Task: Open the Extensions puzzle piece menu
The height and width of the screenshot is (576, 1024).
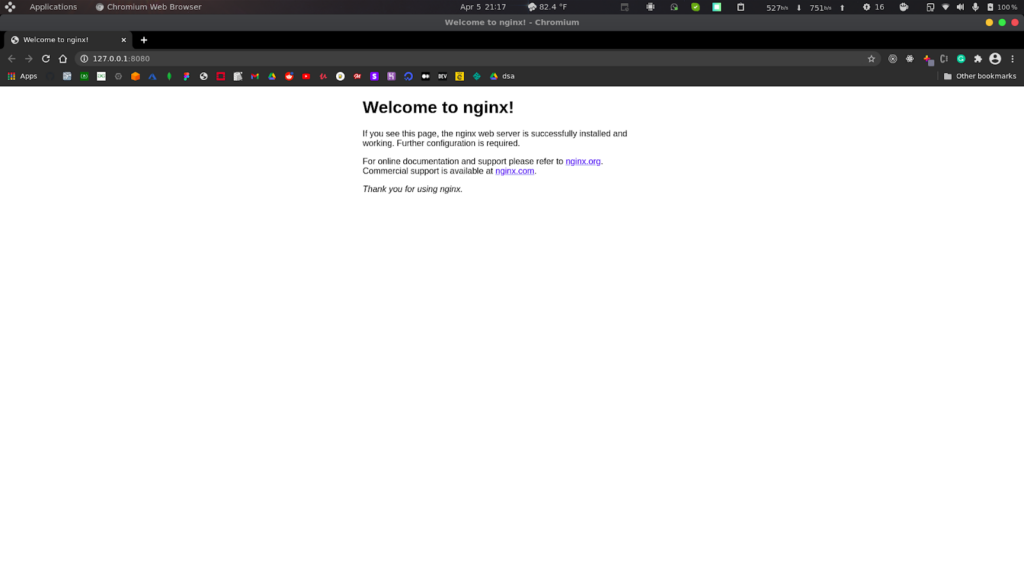Action: [x=978, y=59]
